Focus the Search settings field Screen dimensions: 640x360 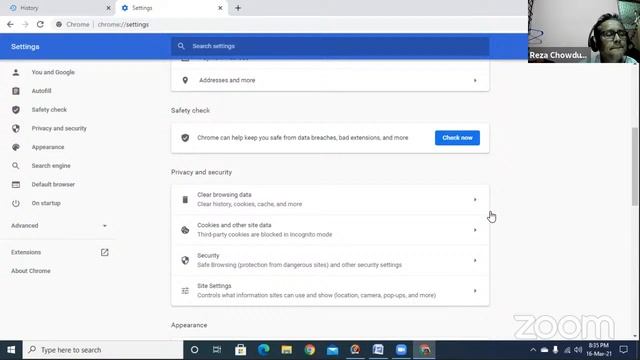330,46
